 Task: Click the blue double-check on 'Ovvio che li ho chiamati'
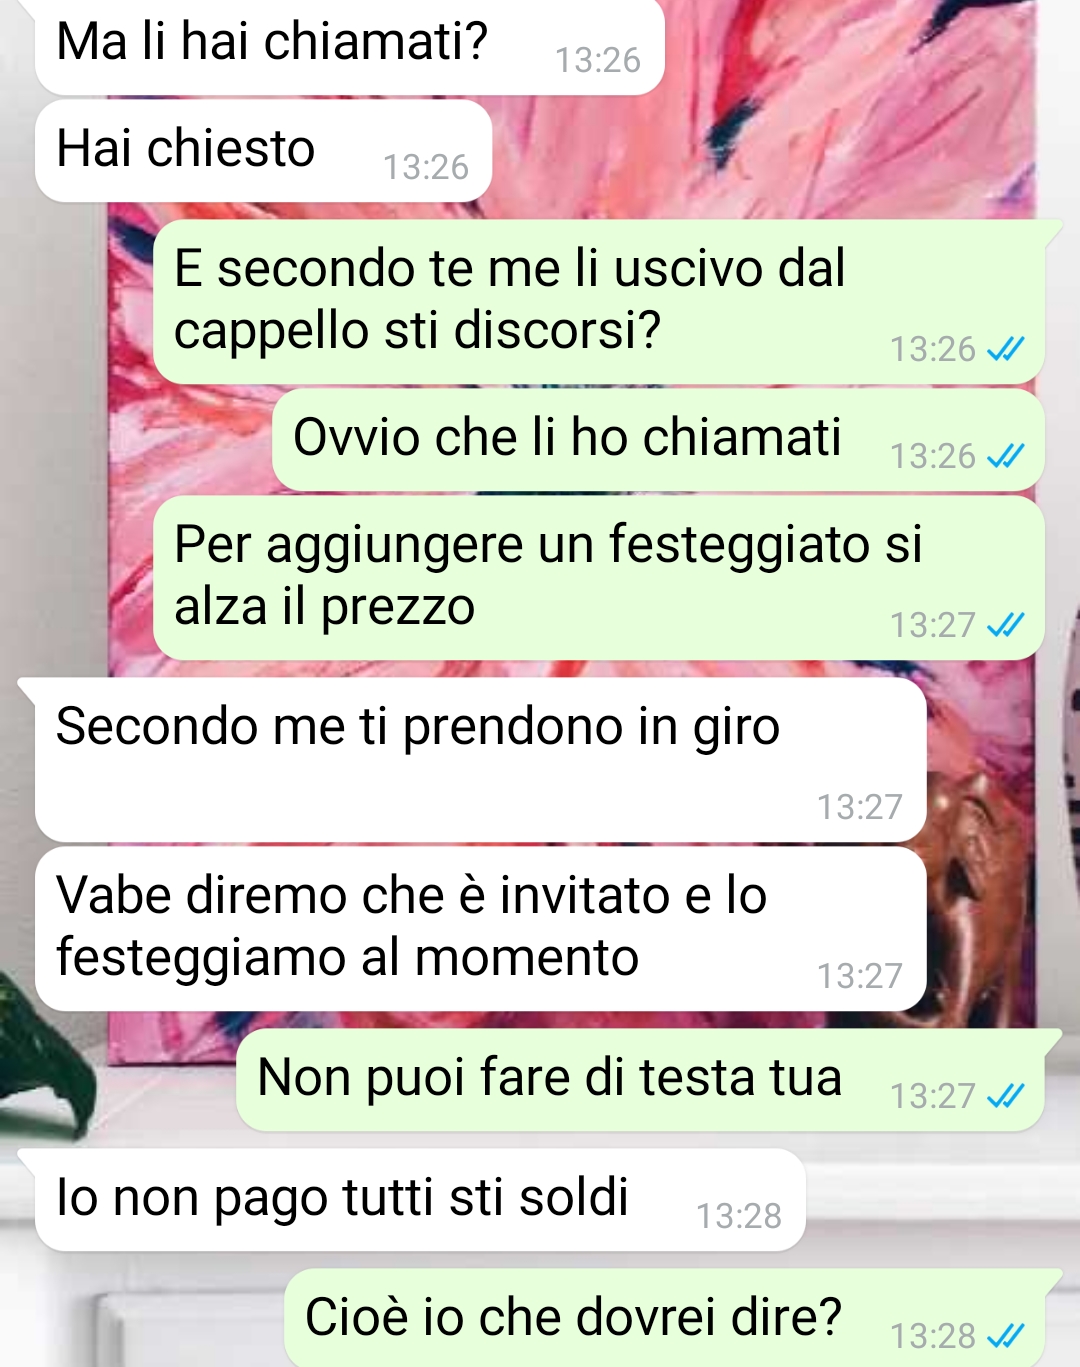pyautogui.click(x=1005, y=456)
